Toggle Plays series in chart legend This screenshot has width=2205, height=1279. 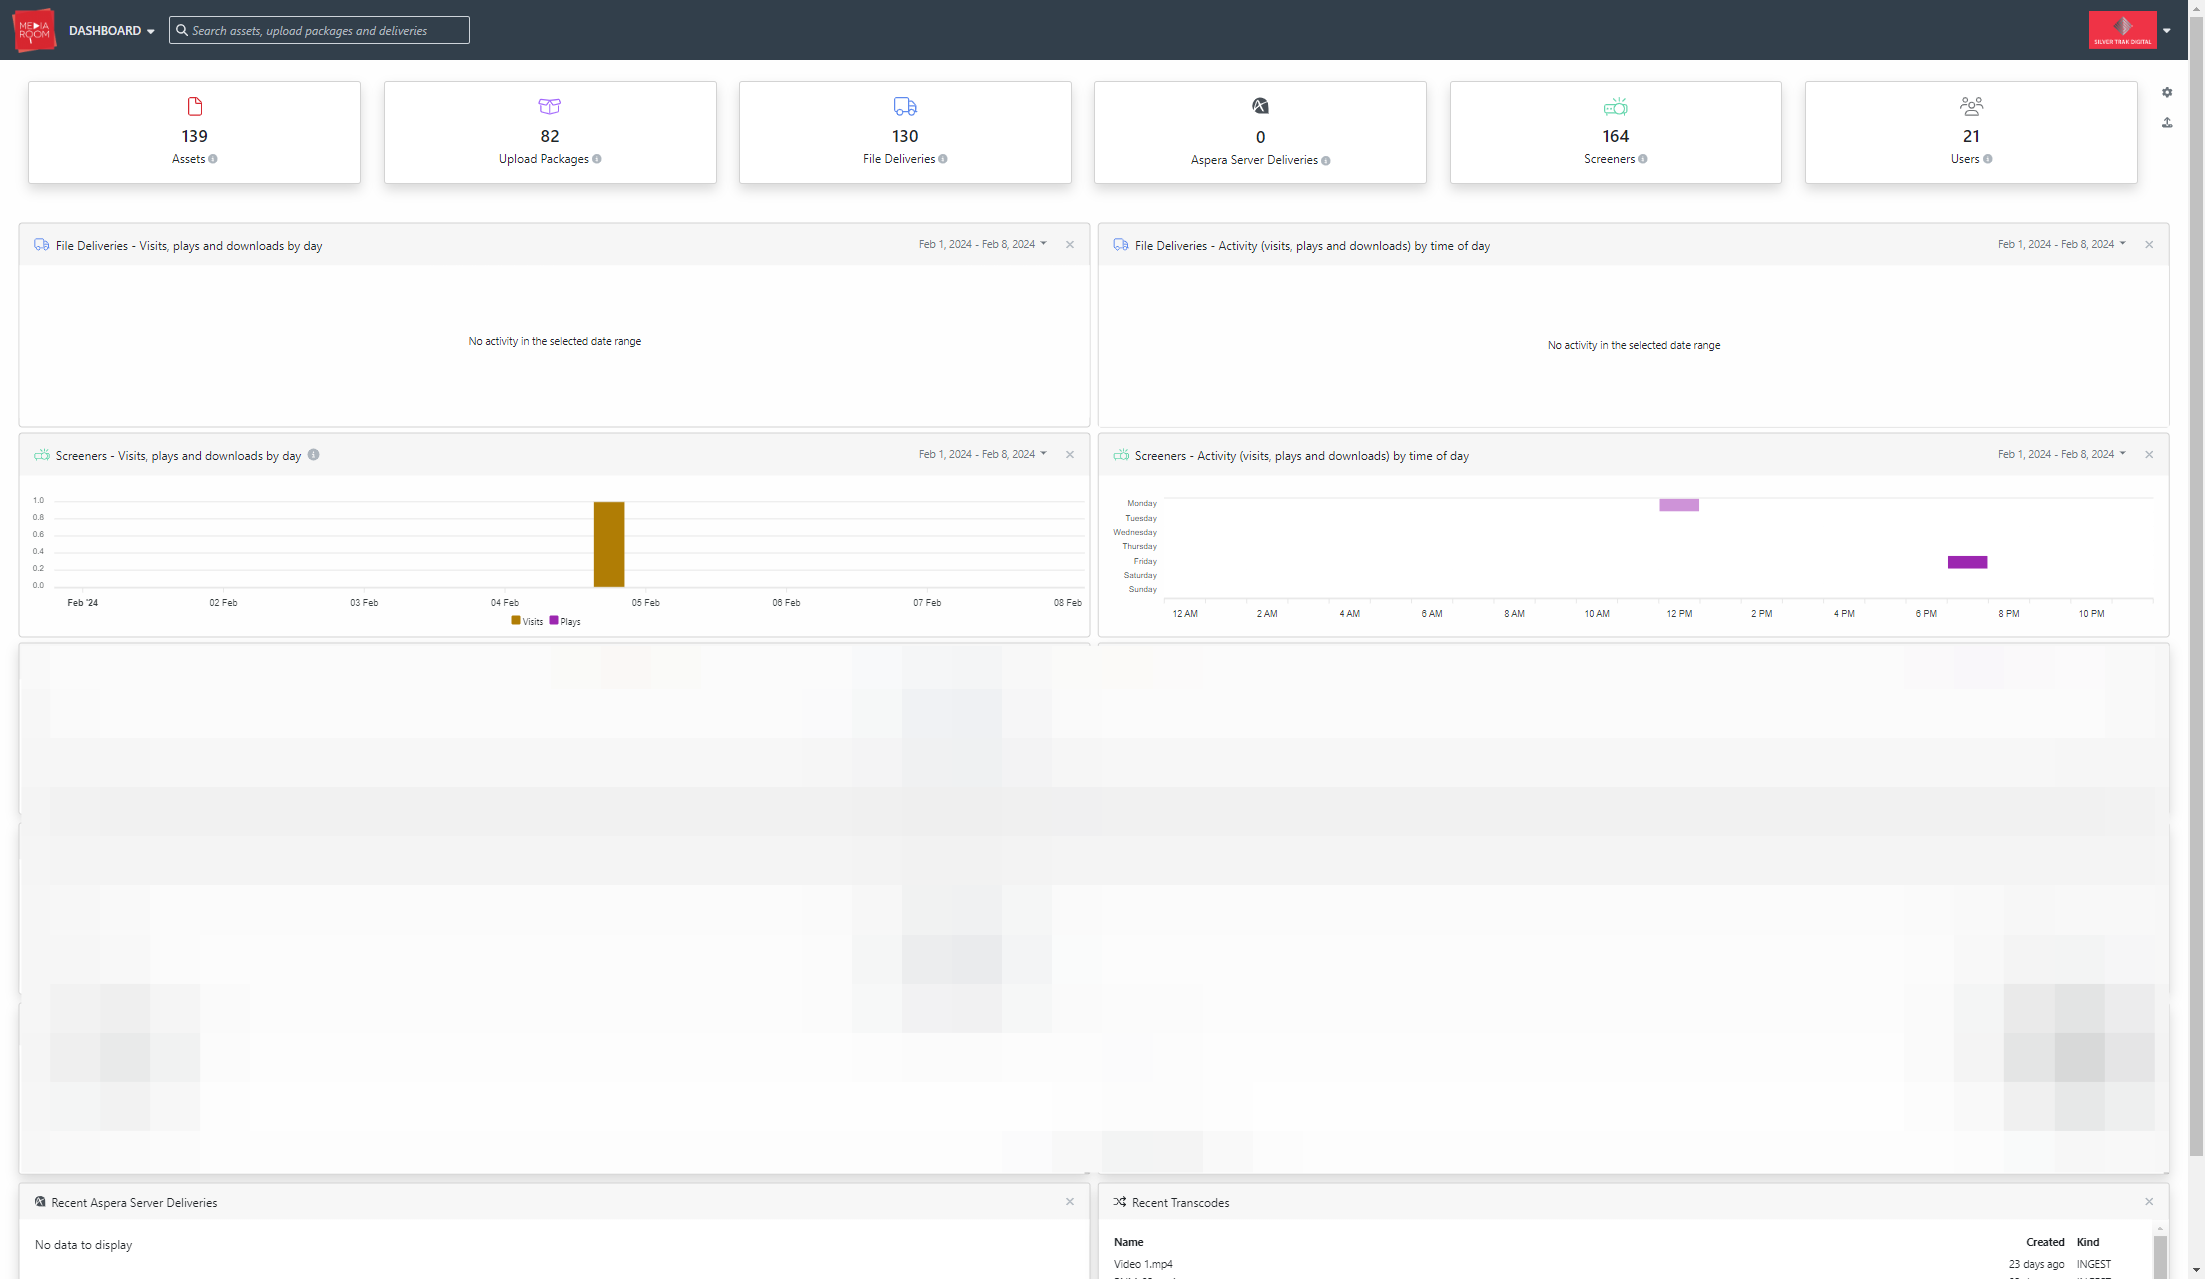coord(565,621)
